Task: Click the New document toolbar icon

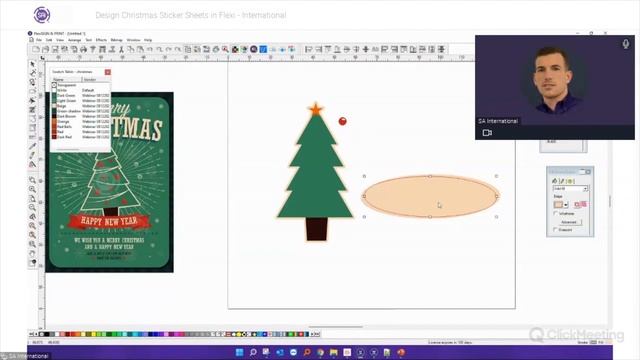Action: click(36, 49)
